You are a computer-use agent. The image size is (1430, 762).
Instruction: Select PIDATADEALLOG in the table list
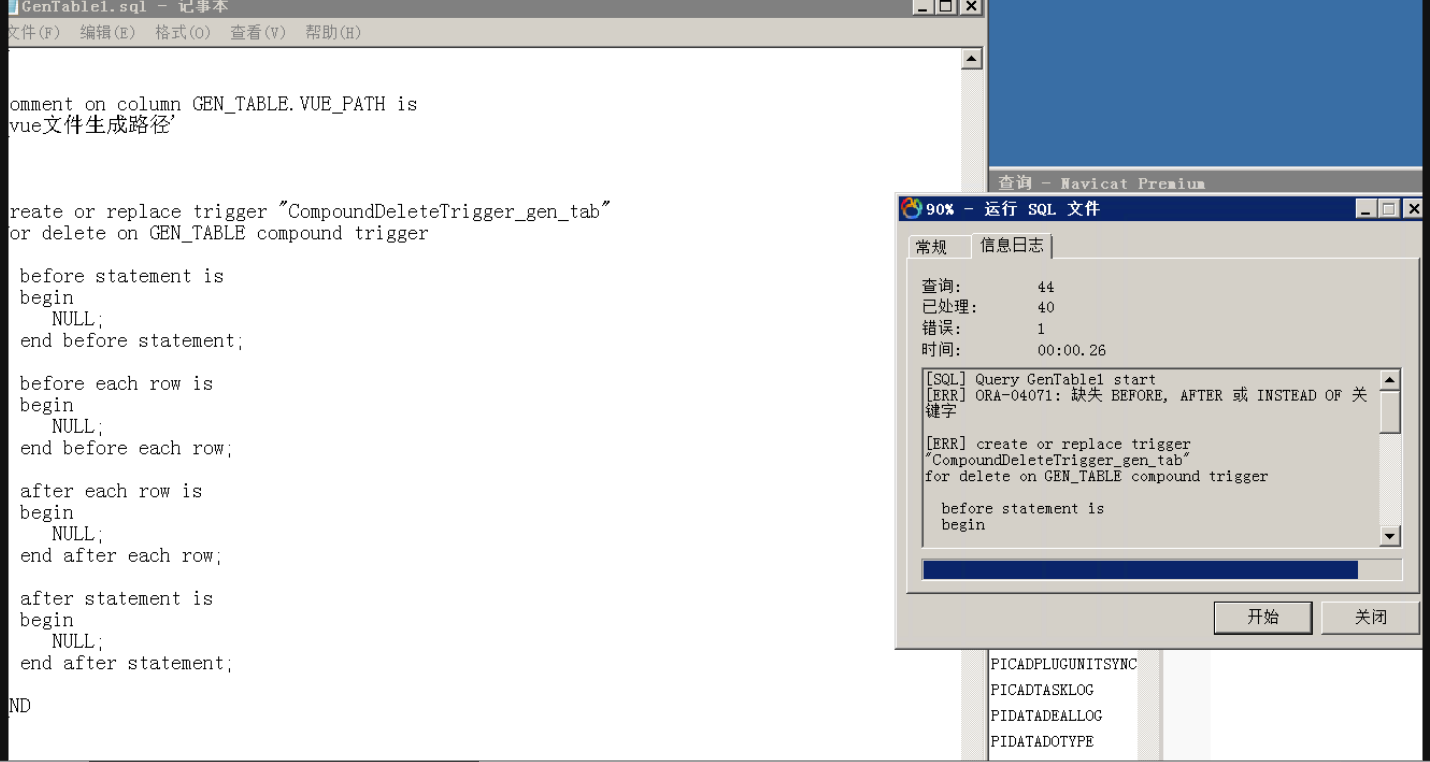1045,716
